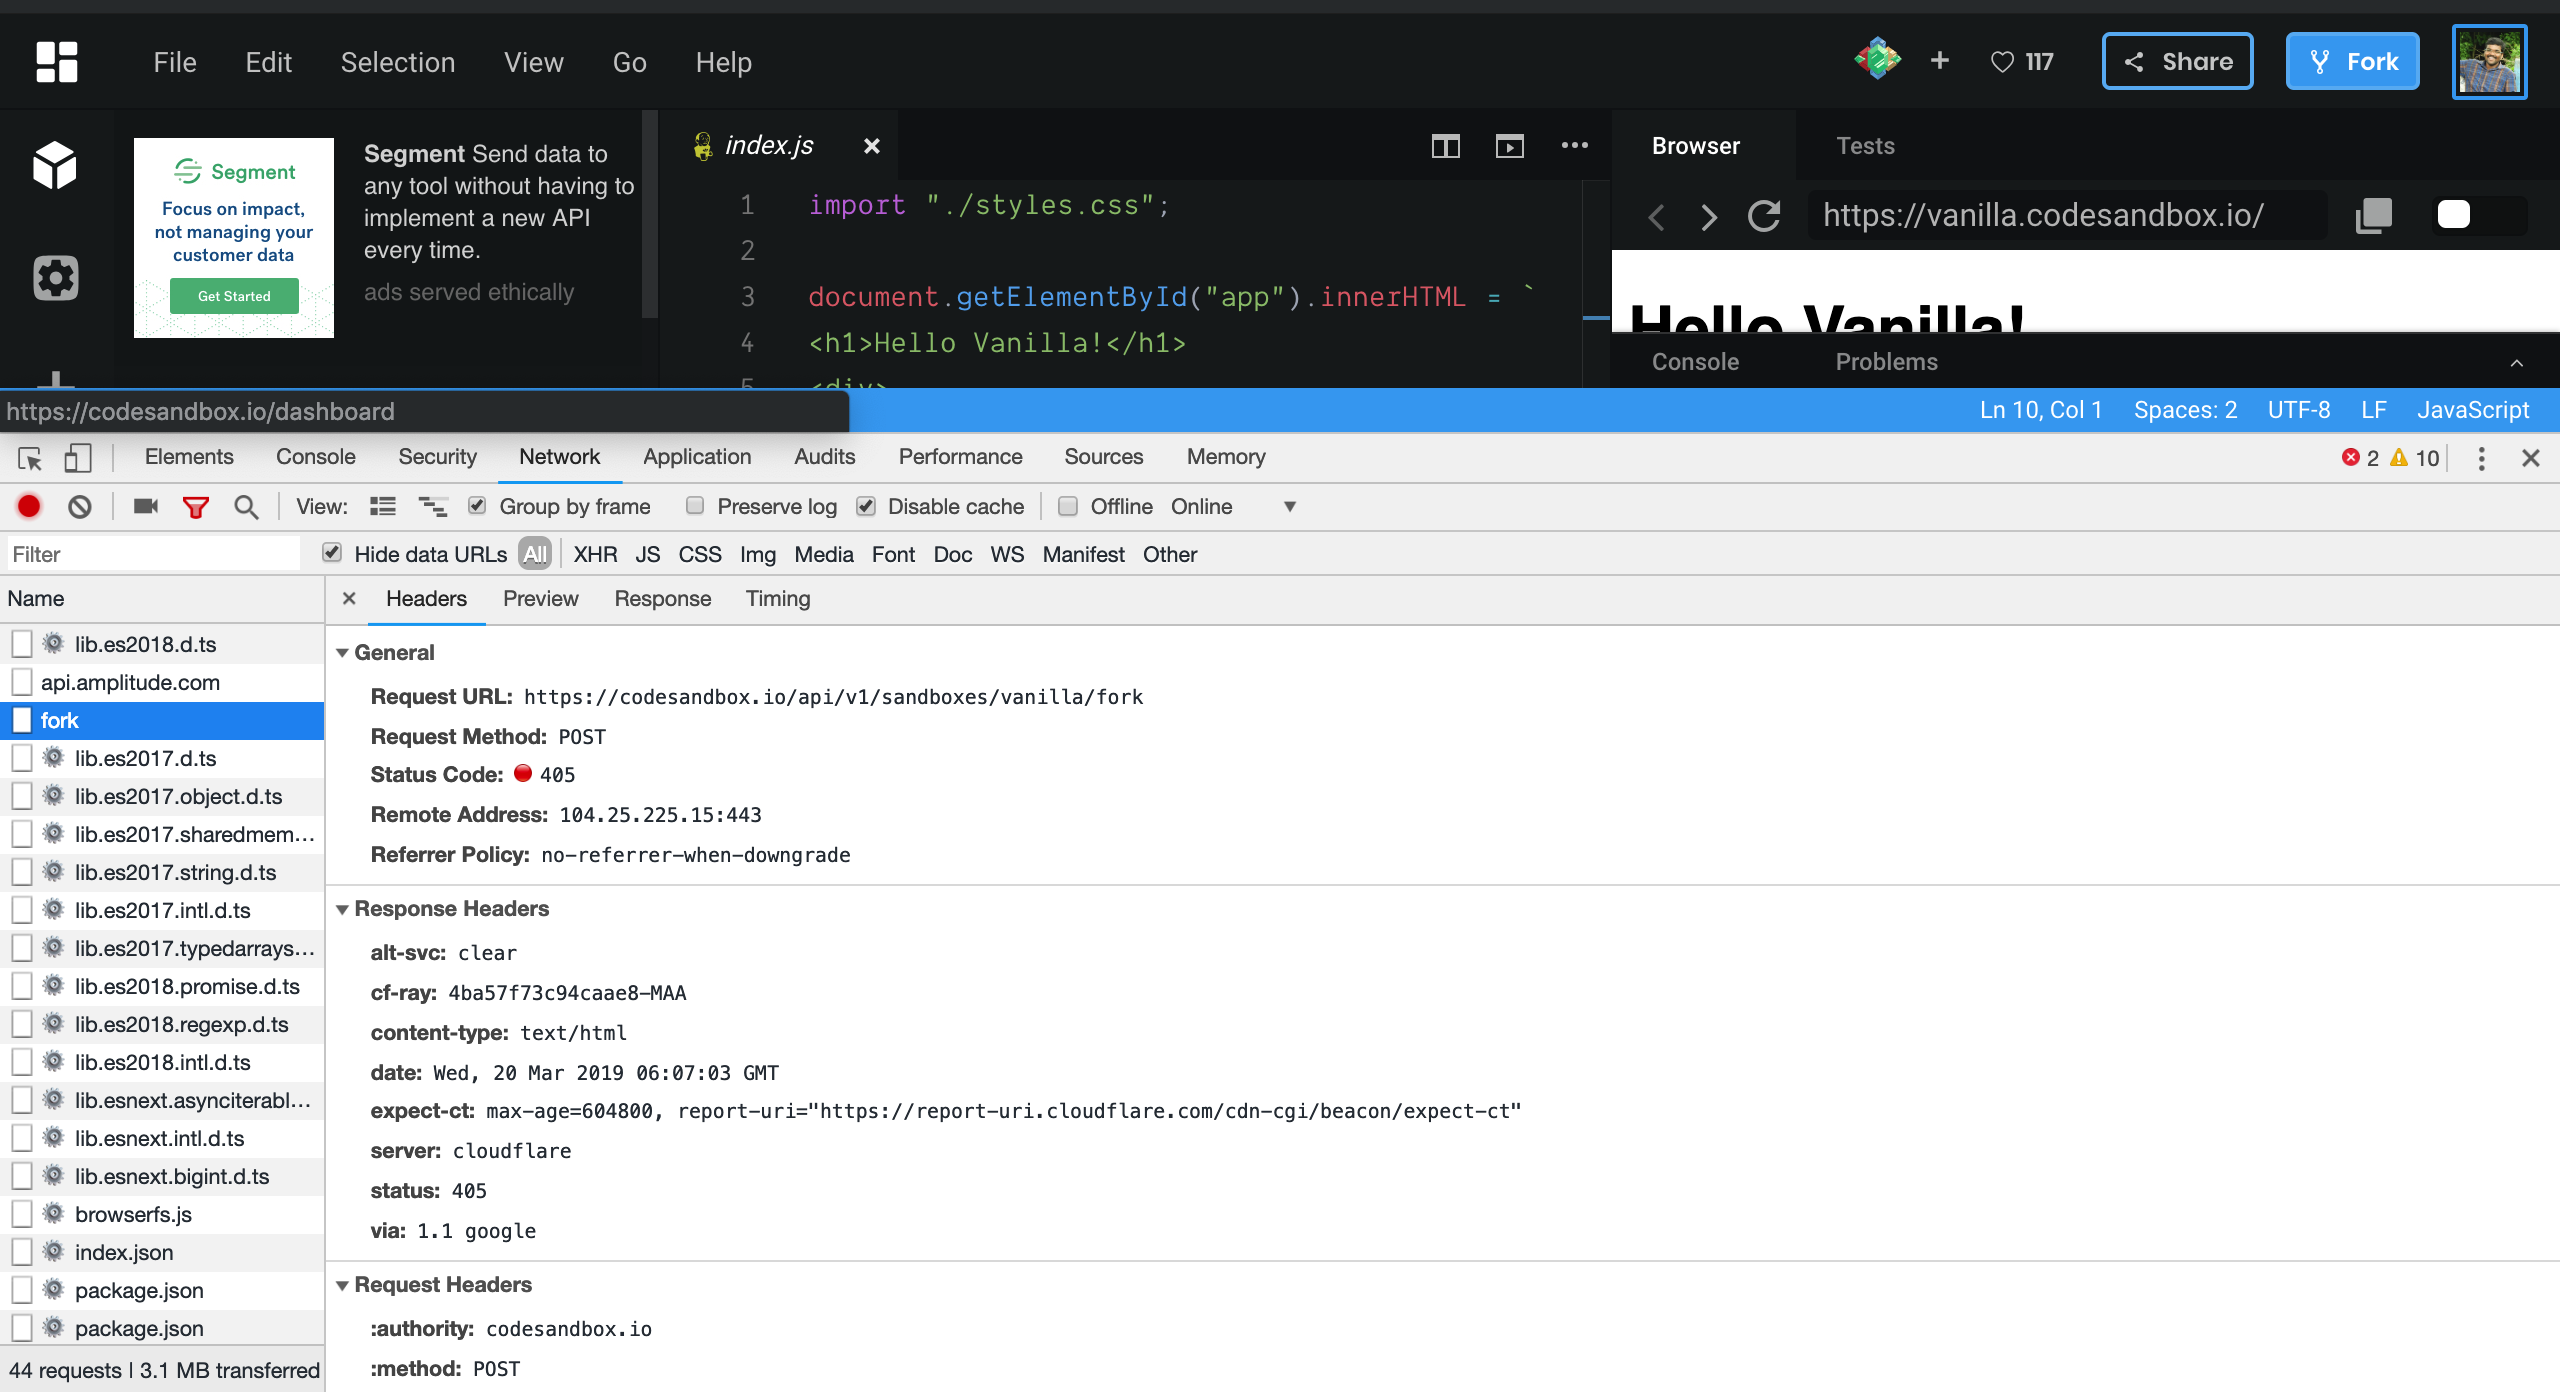Enable screenshot capture in Network panel
Image resolution: width=2560 pixels, height=1392 pixels.
144,506
